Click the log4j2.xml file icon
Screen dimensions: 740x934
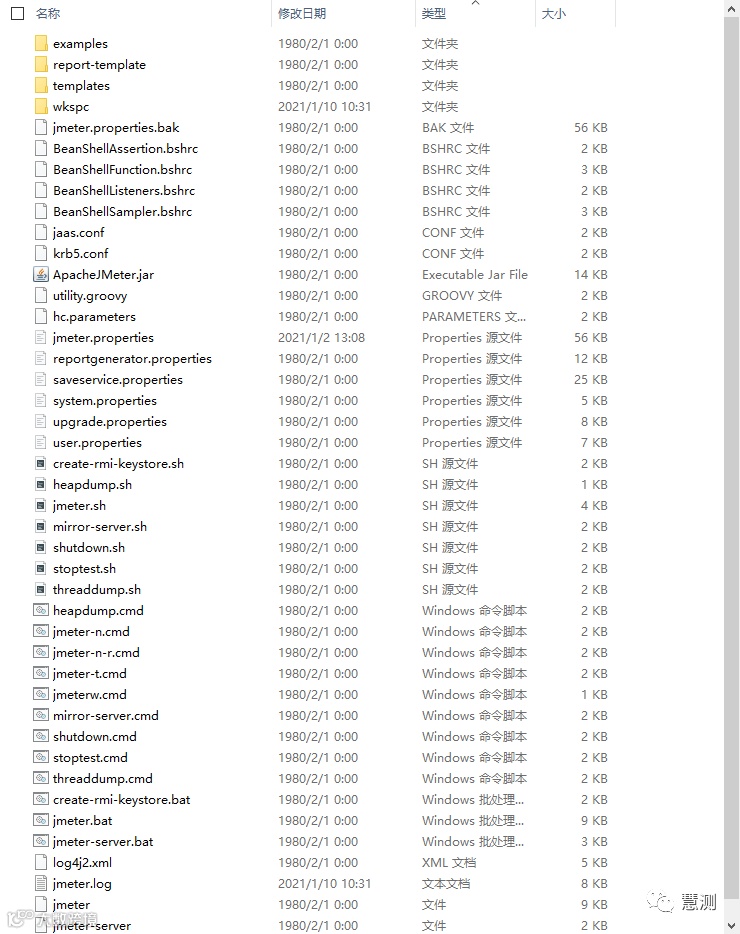pos(41,863)
